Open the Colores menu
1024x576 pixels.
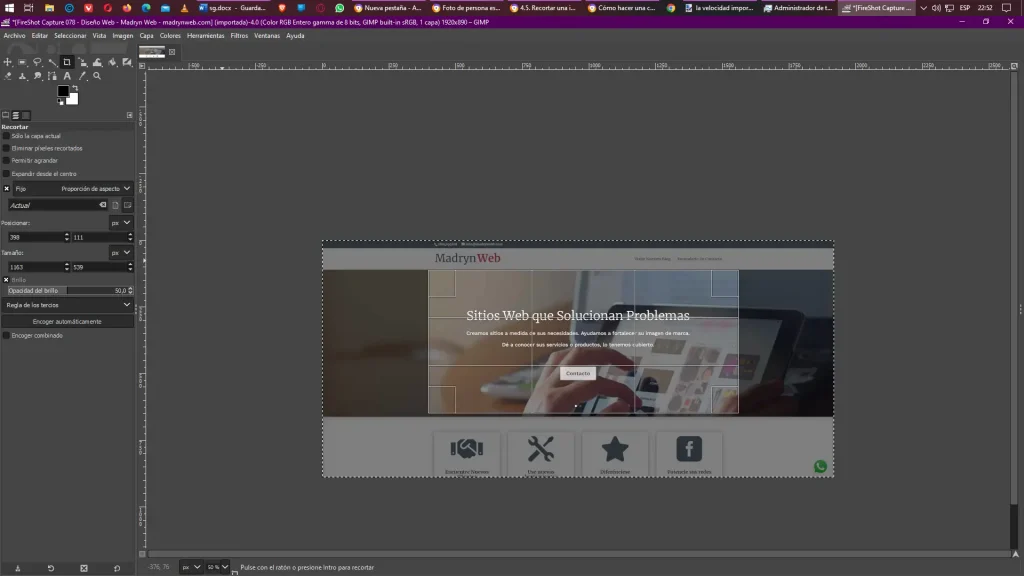point(170,35)
